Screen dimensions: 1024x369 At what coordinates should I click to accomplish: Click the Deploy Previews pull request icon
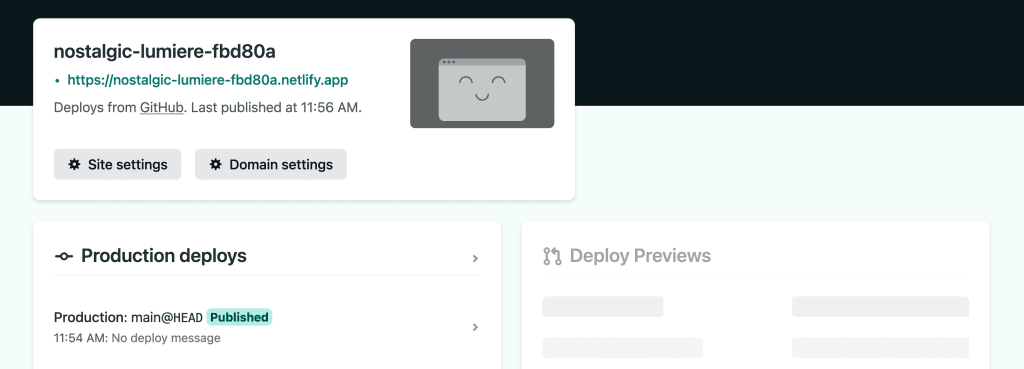pyautogui.click(x=552, y=256)
